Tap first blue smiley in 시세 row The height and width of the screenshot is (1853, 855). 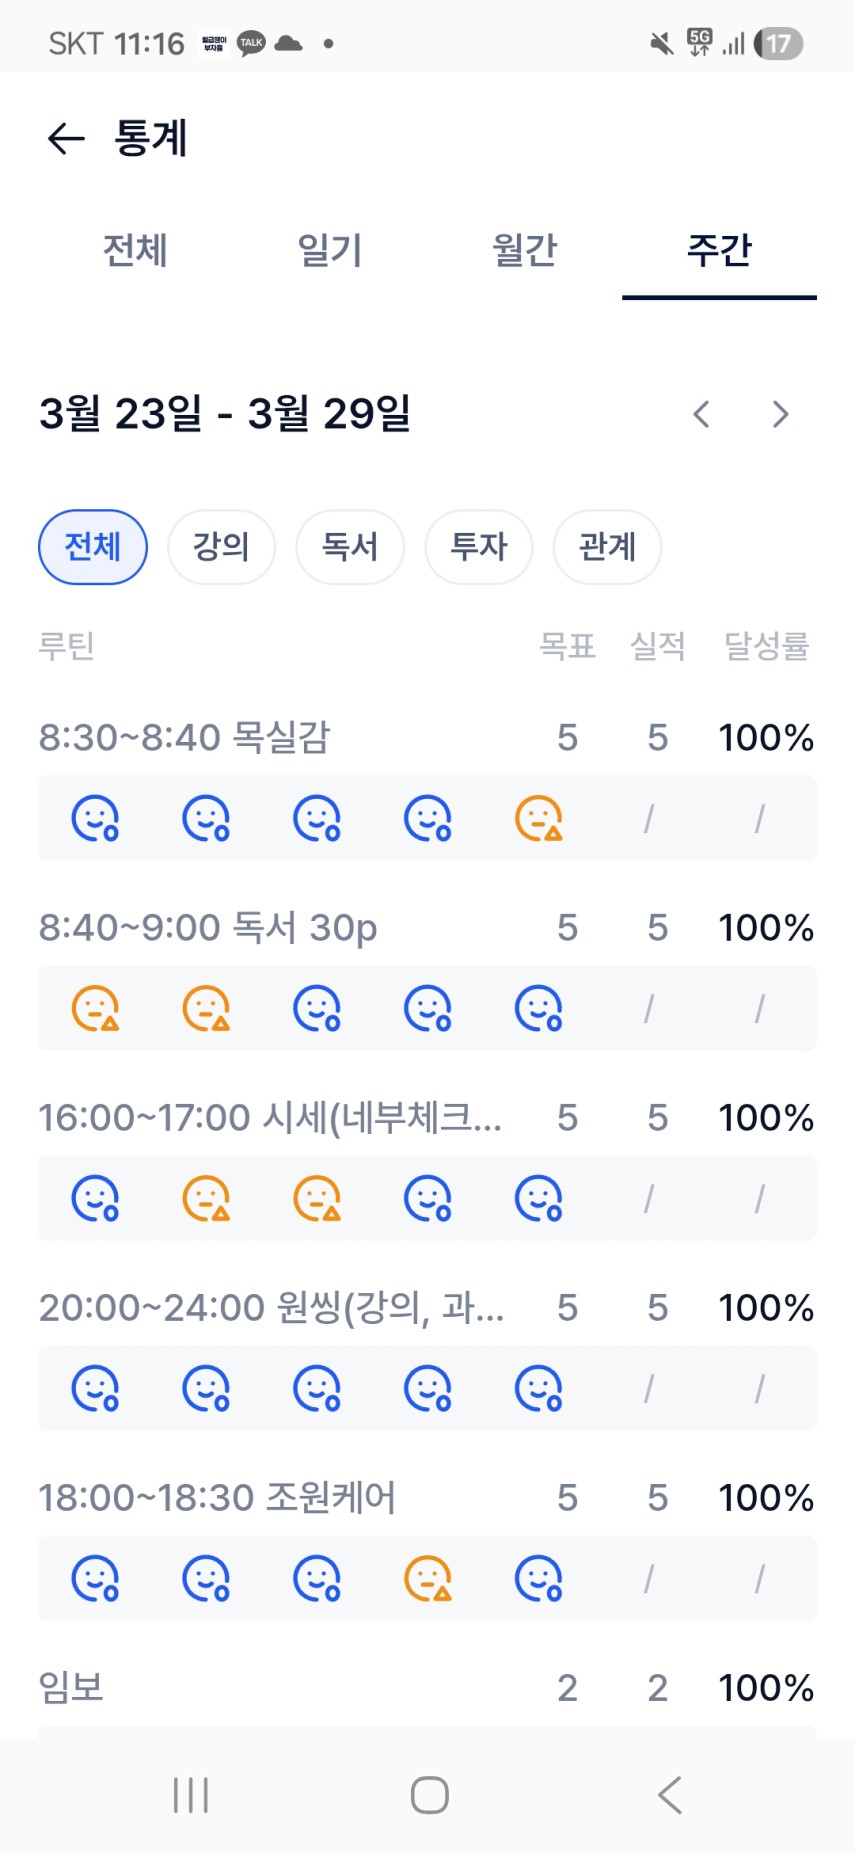tap(95, 1198)
